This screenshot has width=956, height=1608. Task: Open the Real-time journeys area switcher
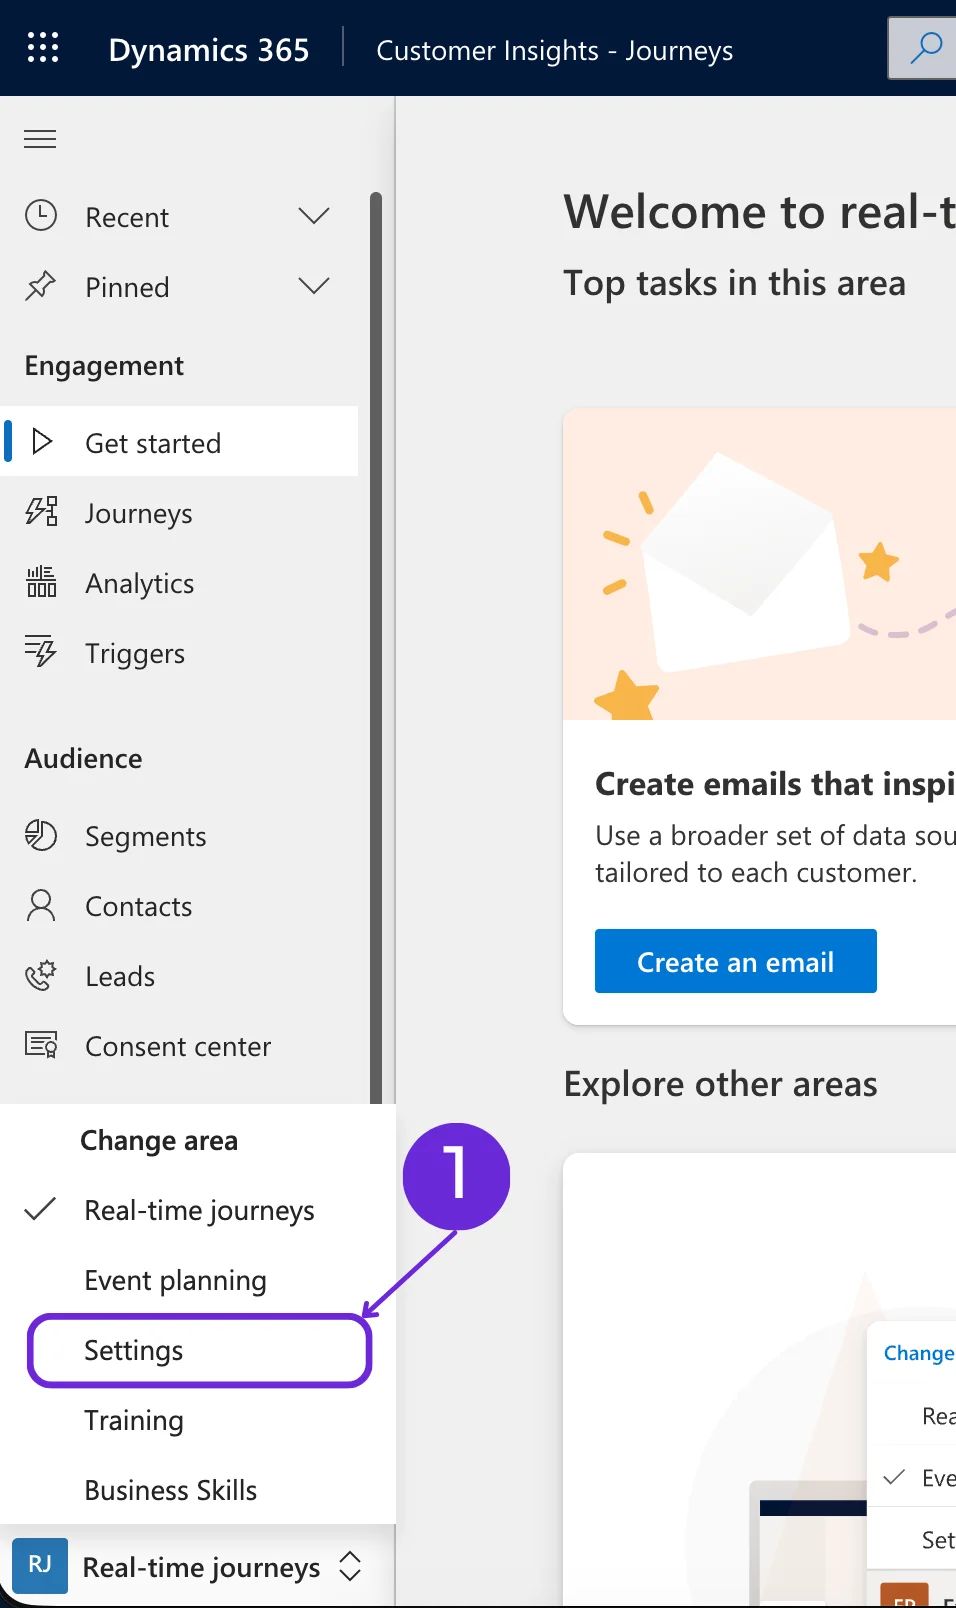coord(198,1566)
